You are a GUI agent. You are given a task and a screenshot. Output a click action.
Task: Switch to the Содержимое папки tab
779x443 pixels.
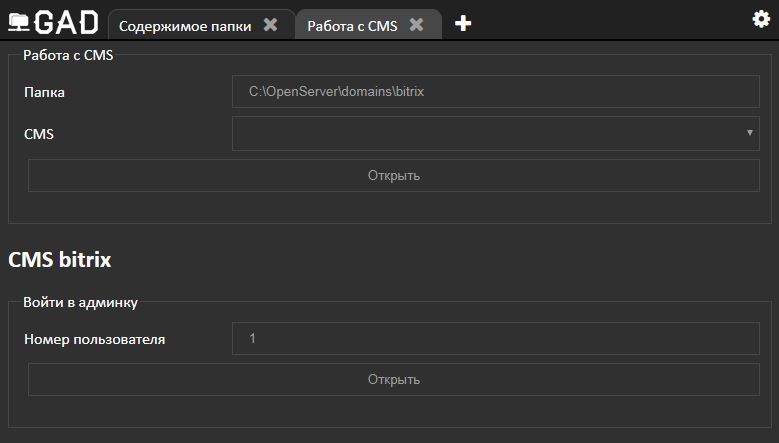pos(185,26)
